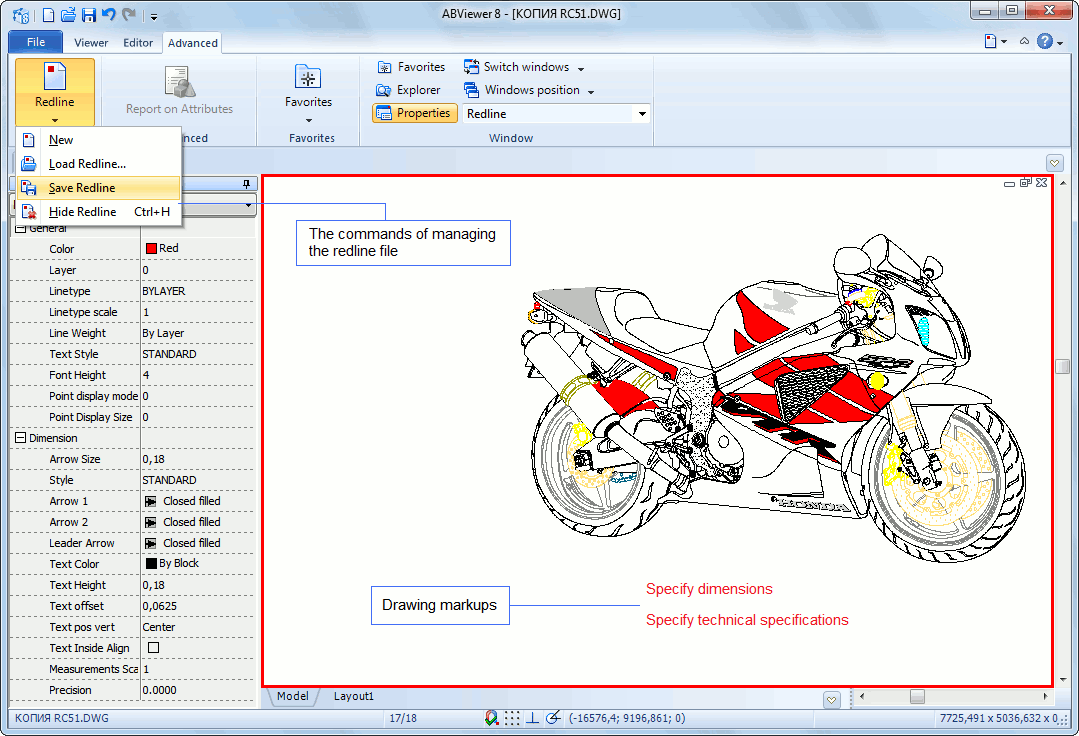This screenshot has height=736, width=1079.
Task: Toggle the polar tracking icon in status bar
Action: pyautogui.click(x=553, y=718)
